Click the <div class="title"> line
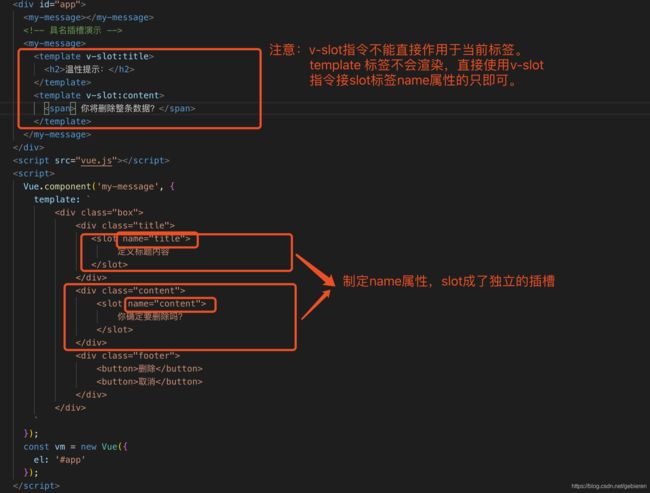650x493 pixels. pos(125,226)
